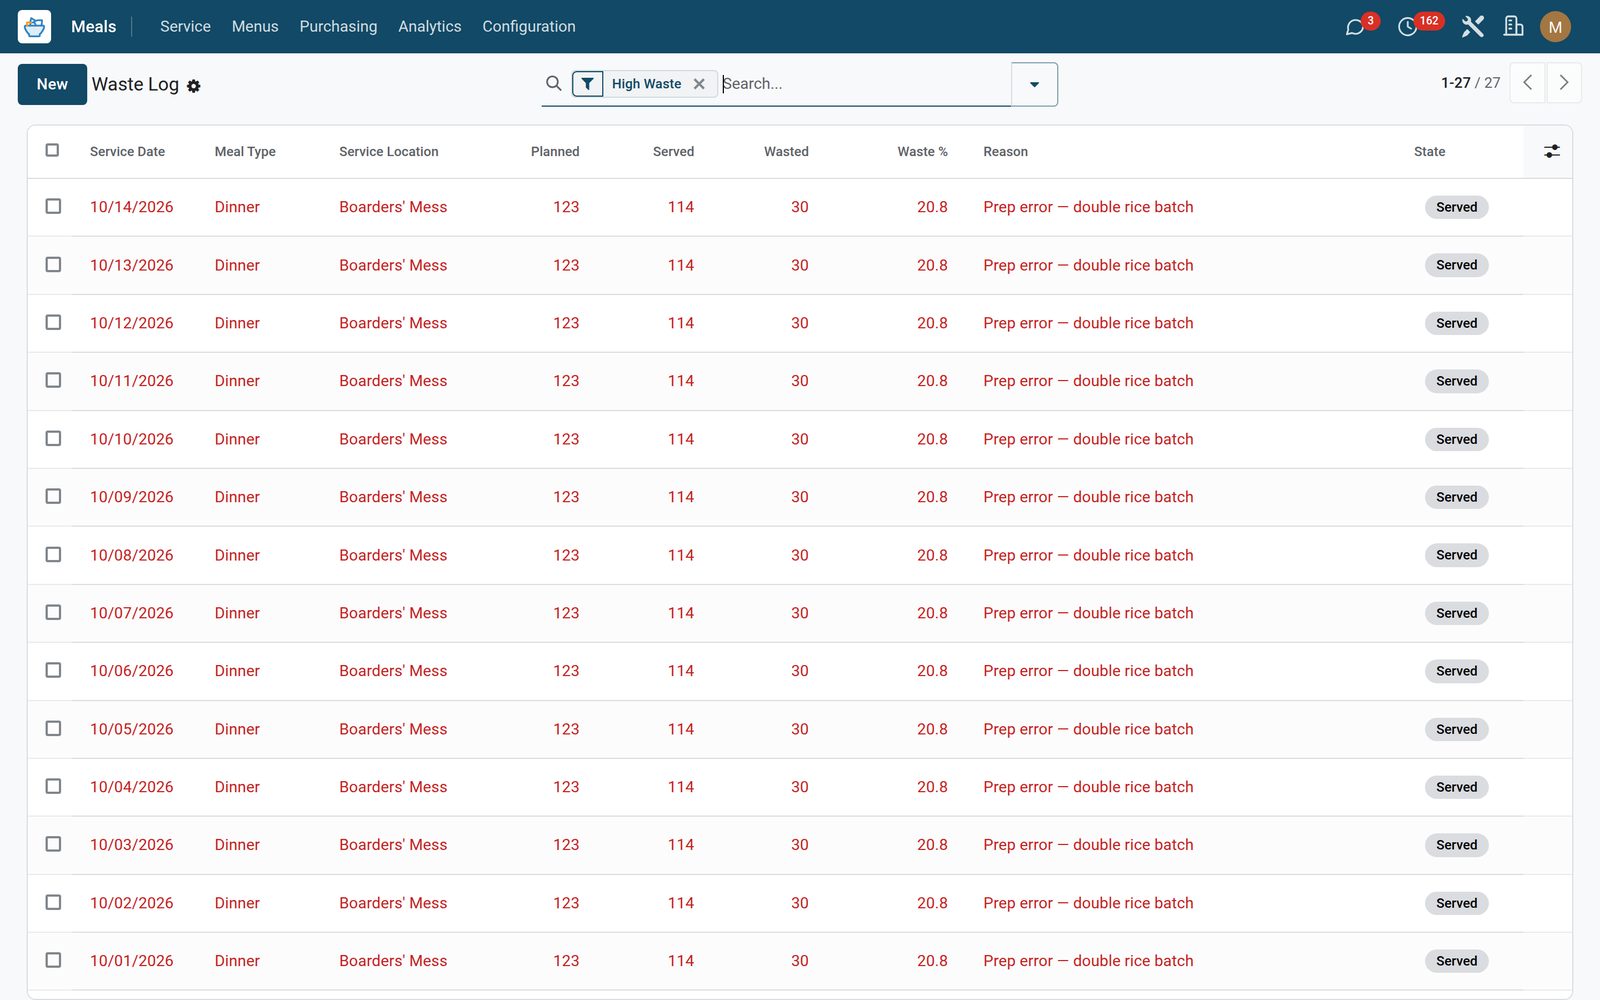This screenshot has width=1600, height=1000.
Task: Open the messages chat icon
Action: (1355, 27)
